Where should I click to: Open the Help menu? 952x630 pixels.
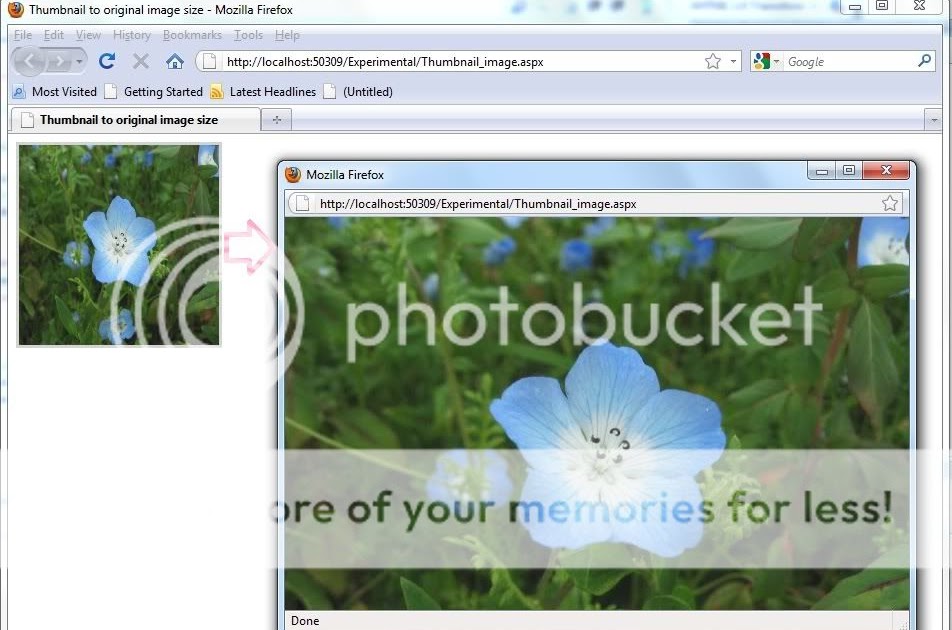(287, 35)
